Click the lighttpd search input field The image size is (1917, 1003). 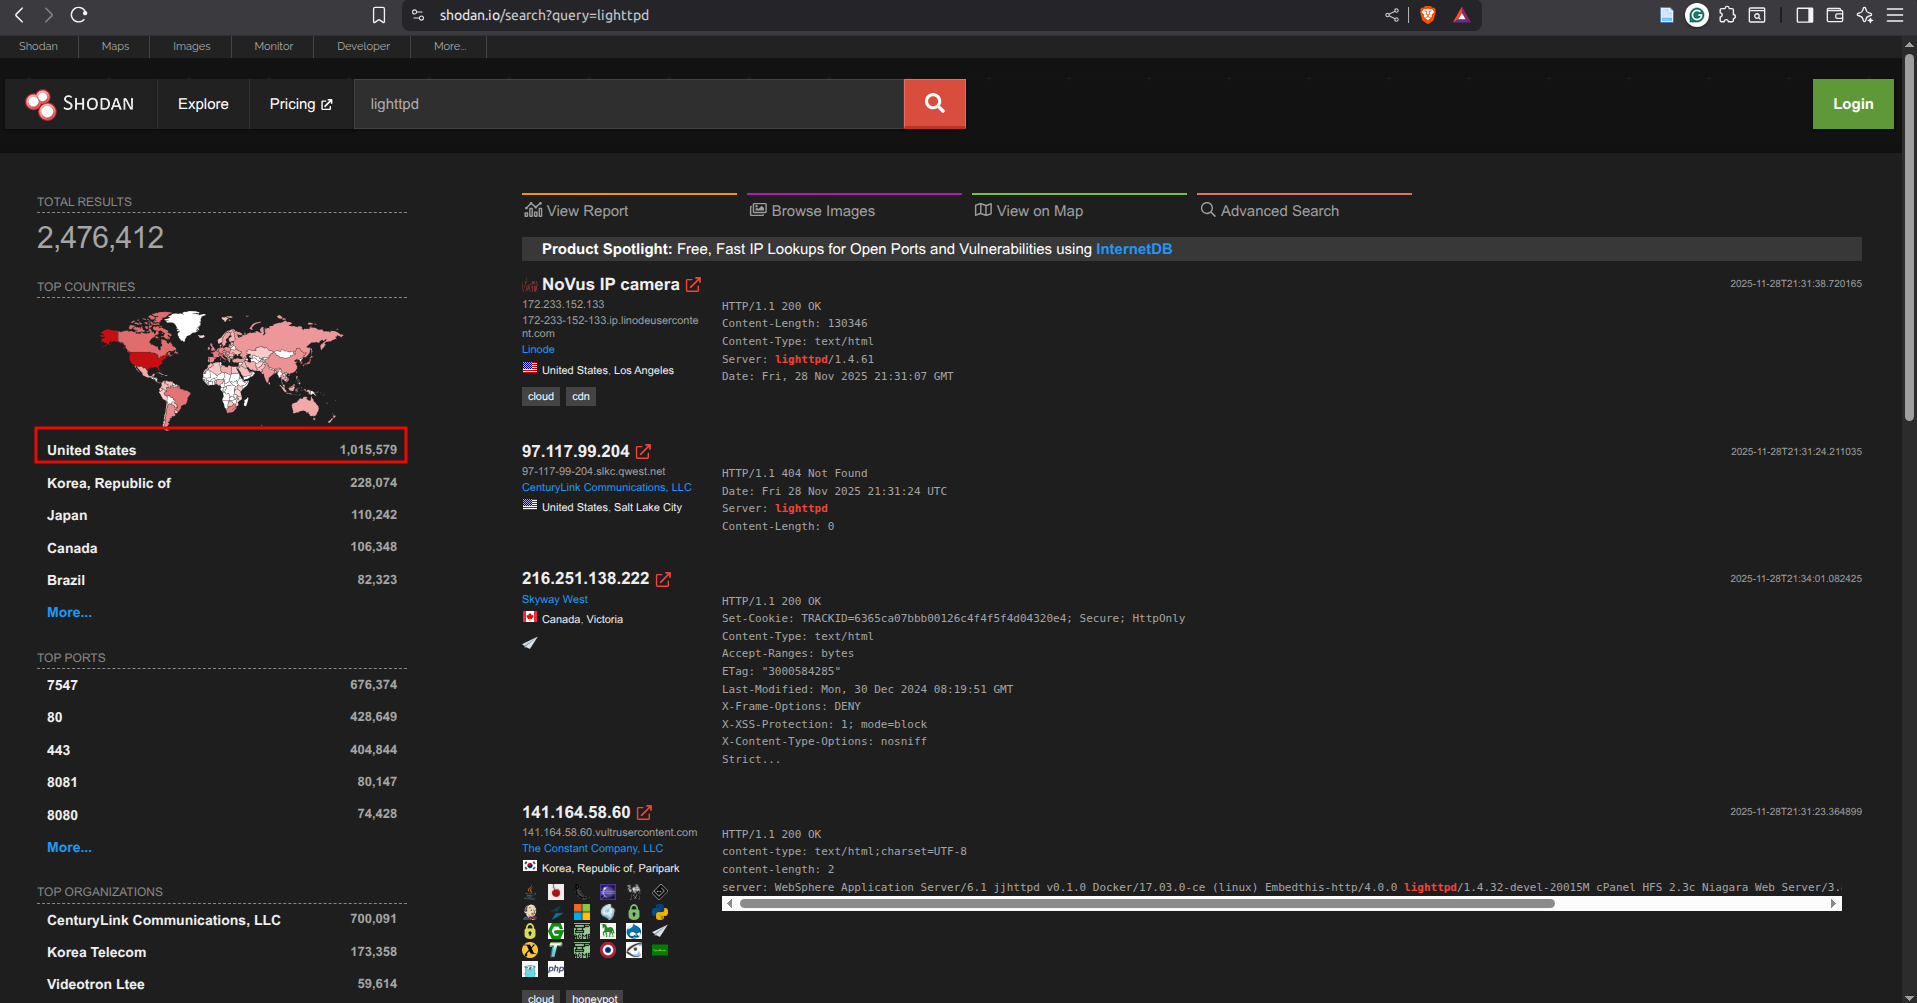(628, 104)
